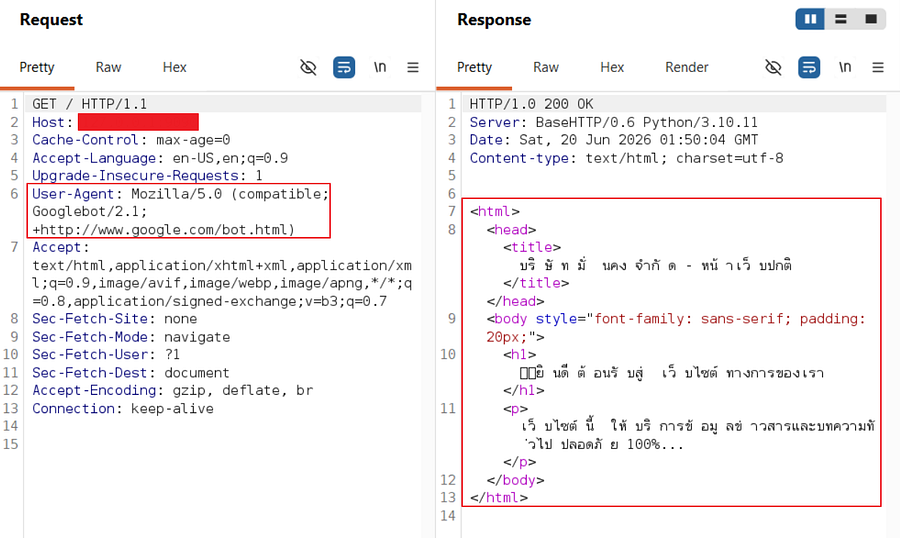Viewport: 900px width, 538px height.
Task: Click the Response panel heading
Action: (494, 20)
